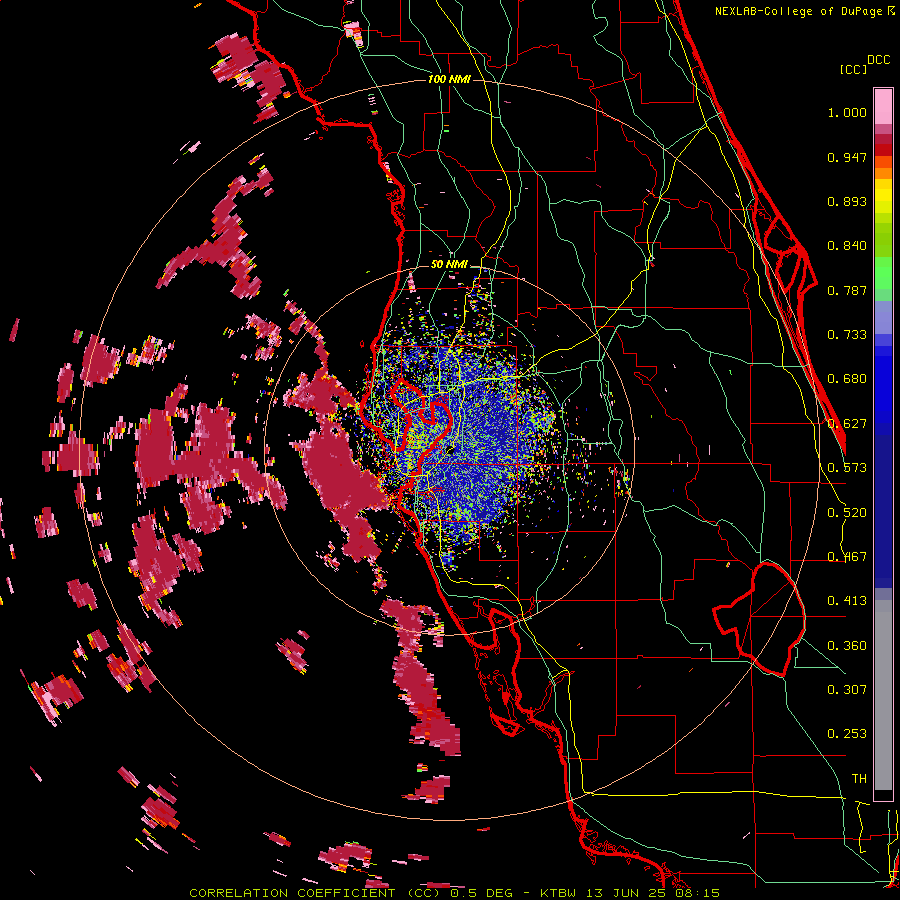Click the 0.5 DEG elevation text

click(x=484, y=893)
